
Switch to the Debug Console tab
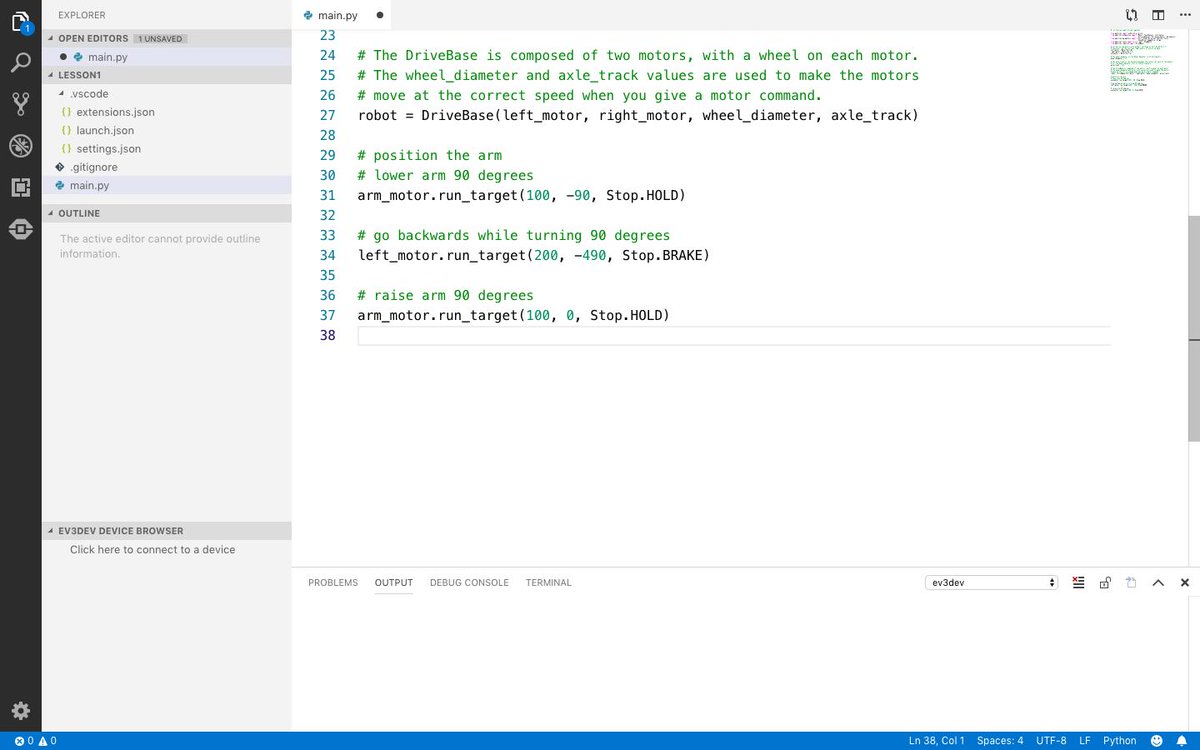click(x=469, y=582)
